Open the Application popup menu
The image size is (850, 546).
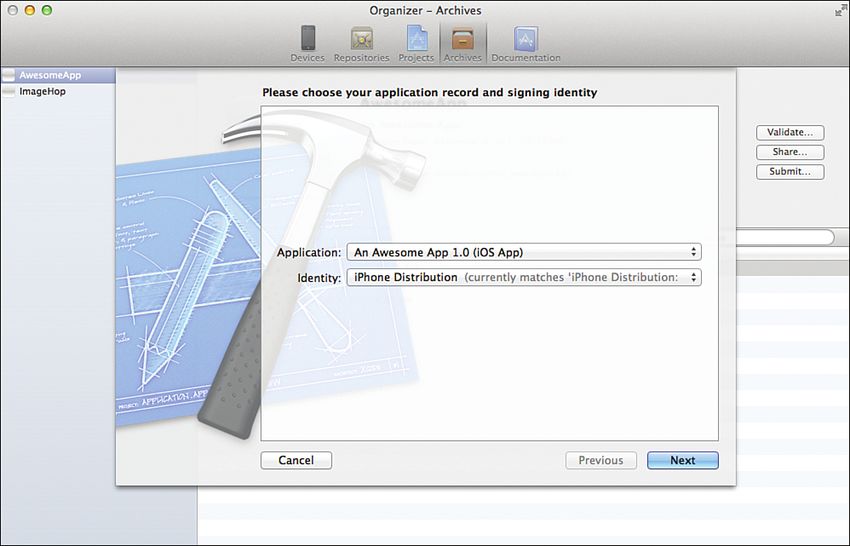tap(524, 252)
